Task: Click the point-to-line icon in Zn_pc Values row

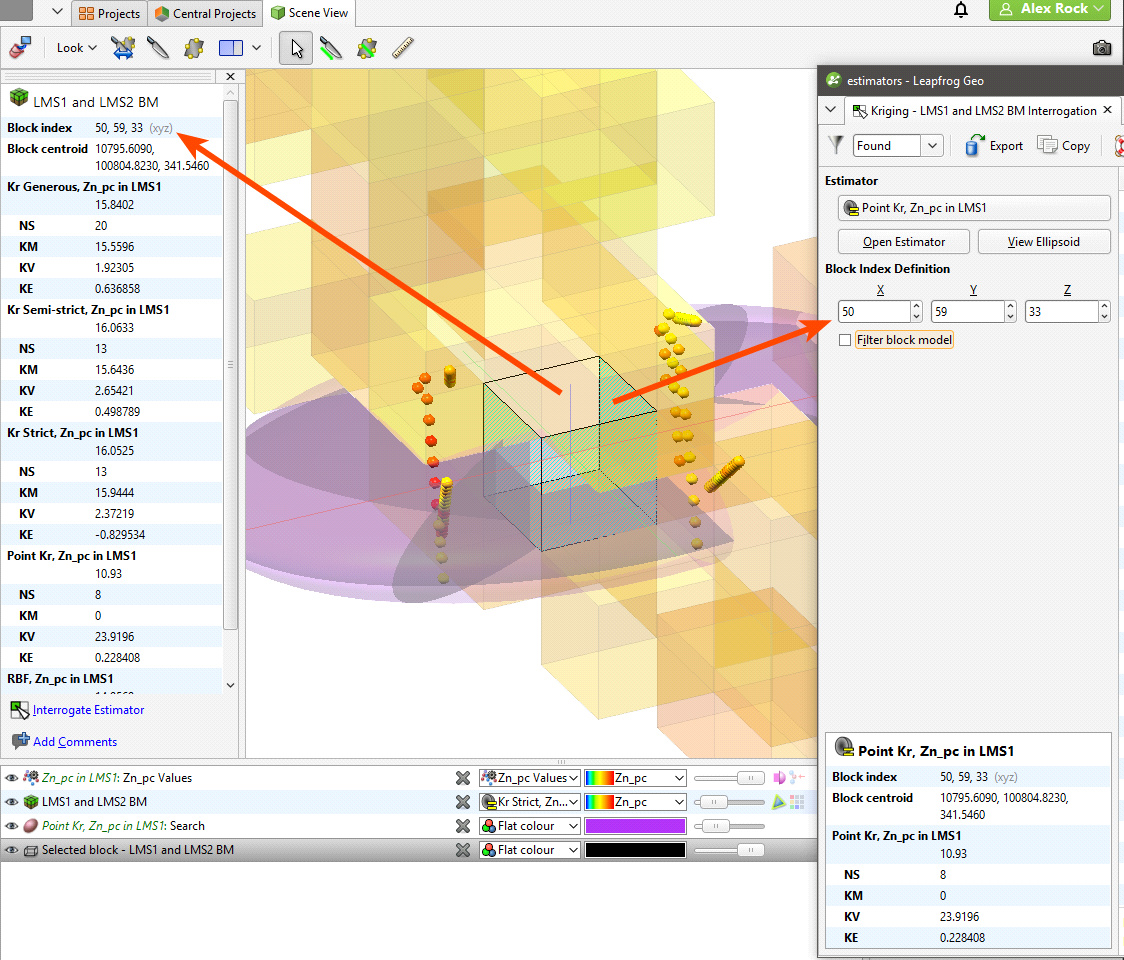Action: (796, 778)
